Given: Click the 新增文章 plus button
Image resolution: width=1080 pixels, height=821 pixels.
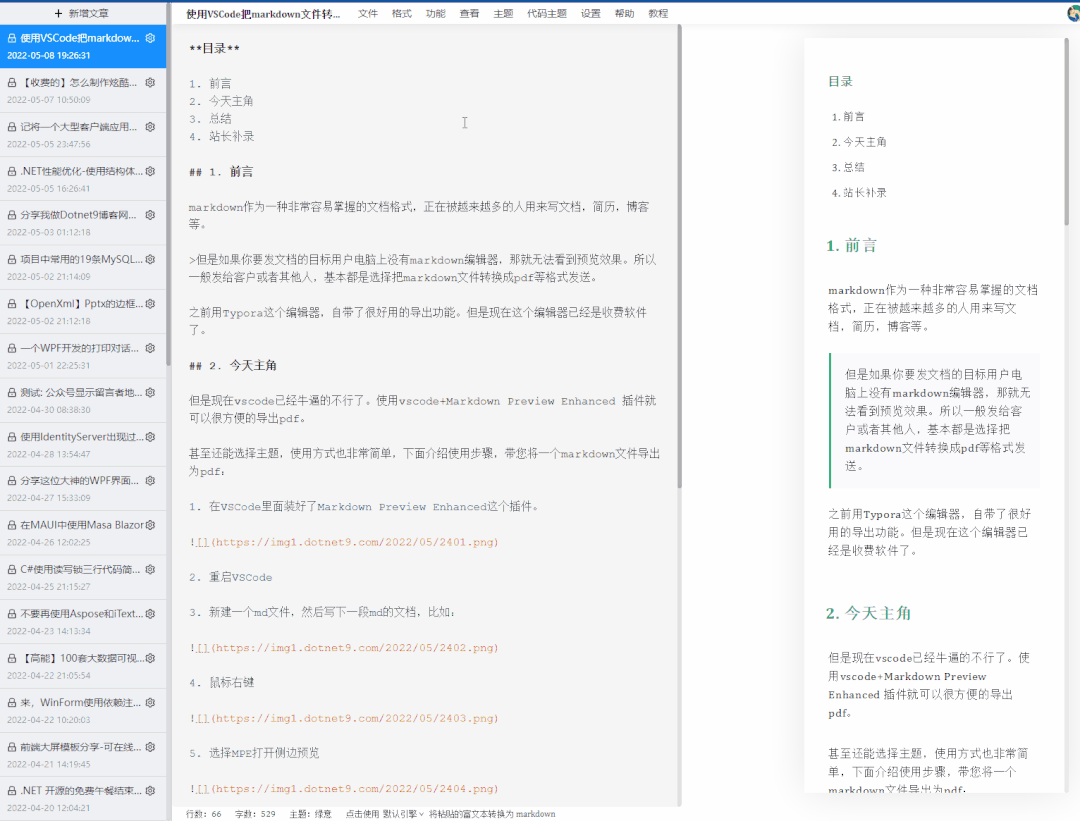Looking at the screenshot, I should point(82,13).
